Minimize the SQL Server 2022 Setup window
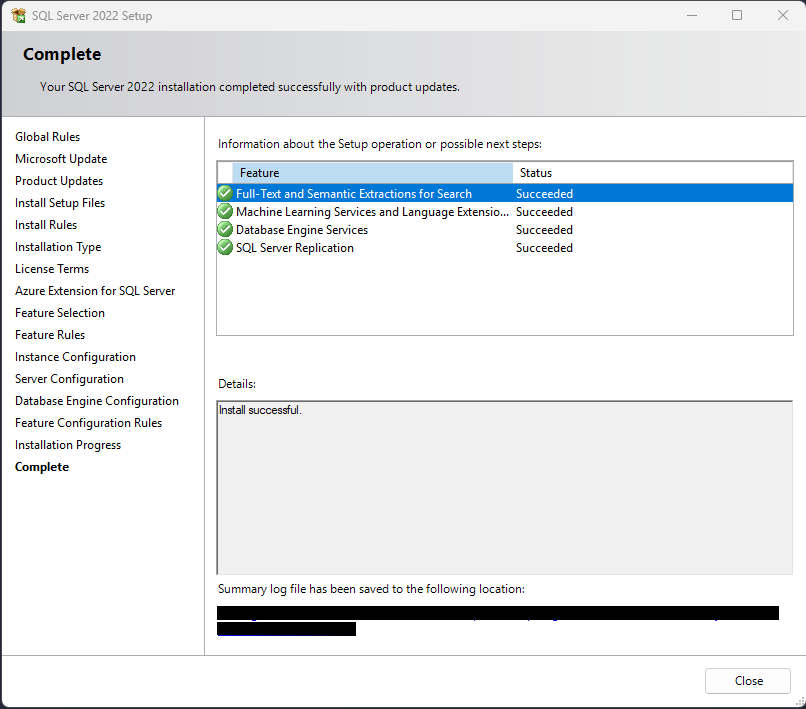Screen dimensions: 806x709 (691, 16)
